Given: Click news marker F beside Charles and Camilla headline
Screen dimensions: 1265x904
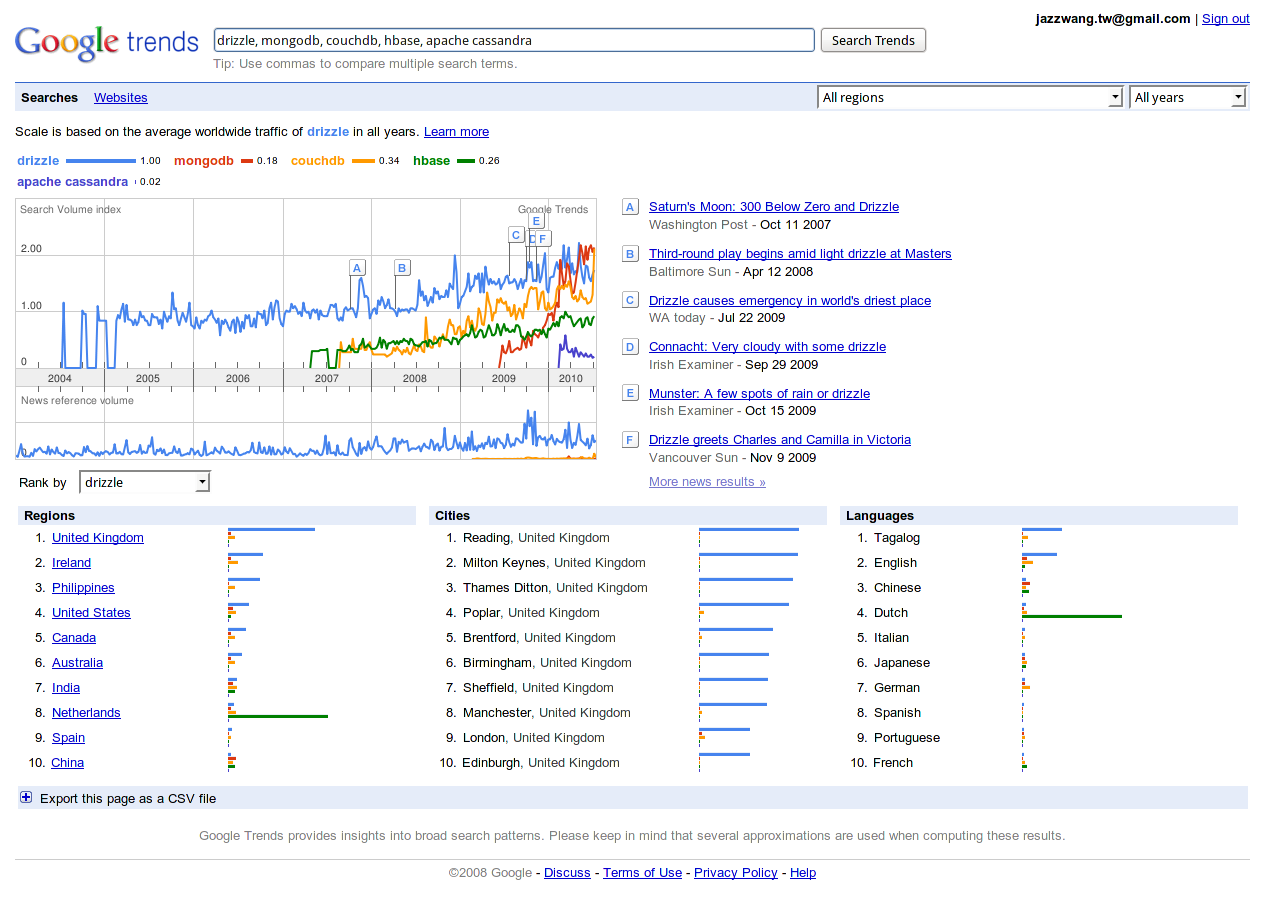Looking at the screenshot, I should [630, 440].
